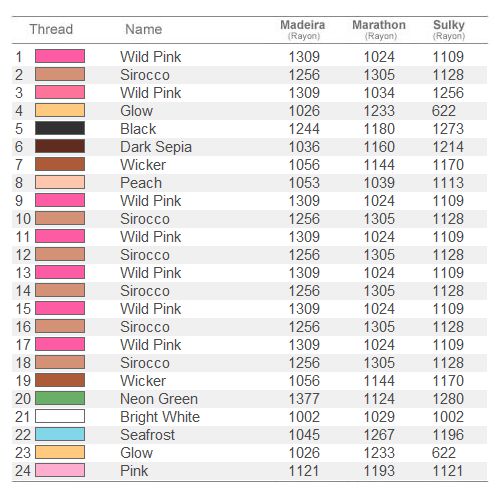Click Sulky code 1273 for Black
The height and width of the screenshot is (492, 500).
pos(448,129)
